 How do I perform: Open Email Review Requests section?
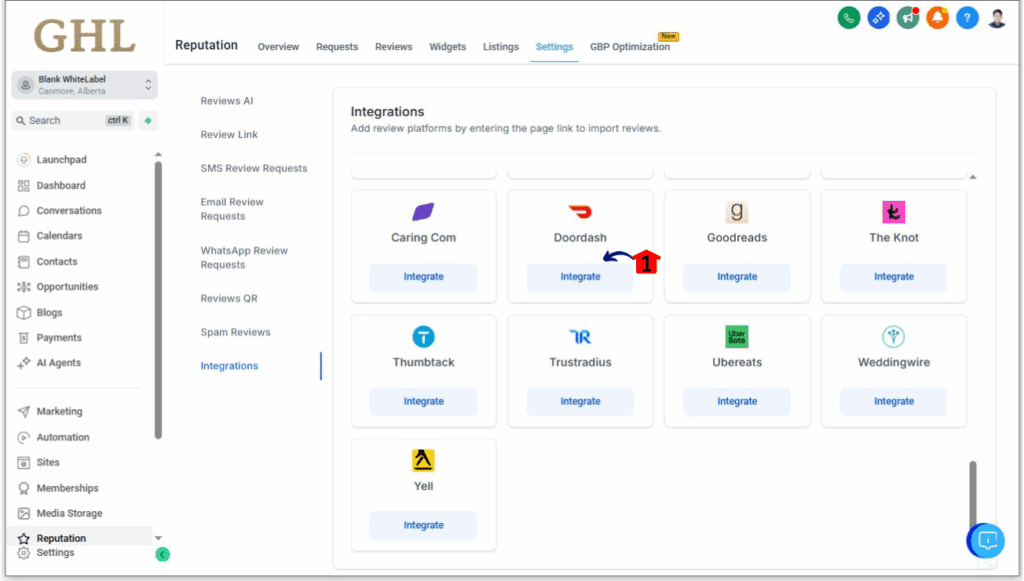232,209
